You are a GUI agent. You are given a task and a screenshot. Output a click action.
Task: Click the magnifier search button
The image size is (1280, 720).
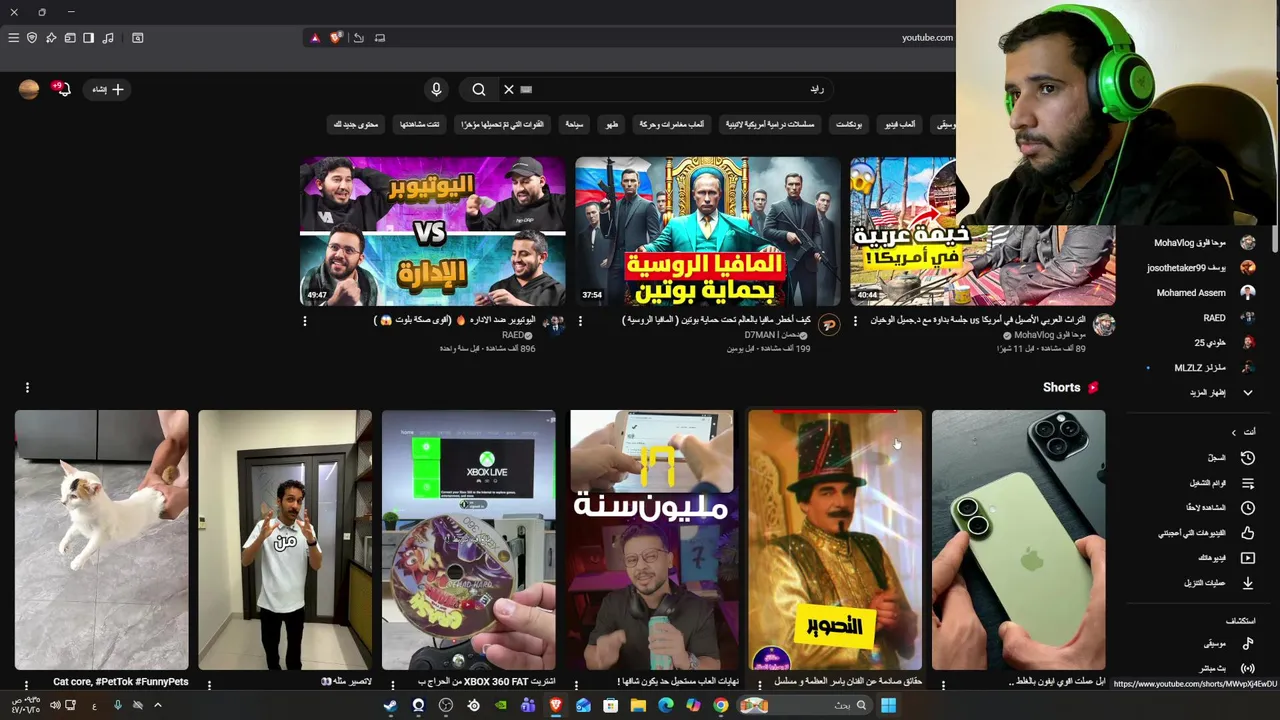479,89
